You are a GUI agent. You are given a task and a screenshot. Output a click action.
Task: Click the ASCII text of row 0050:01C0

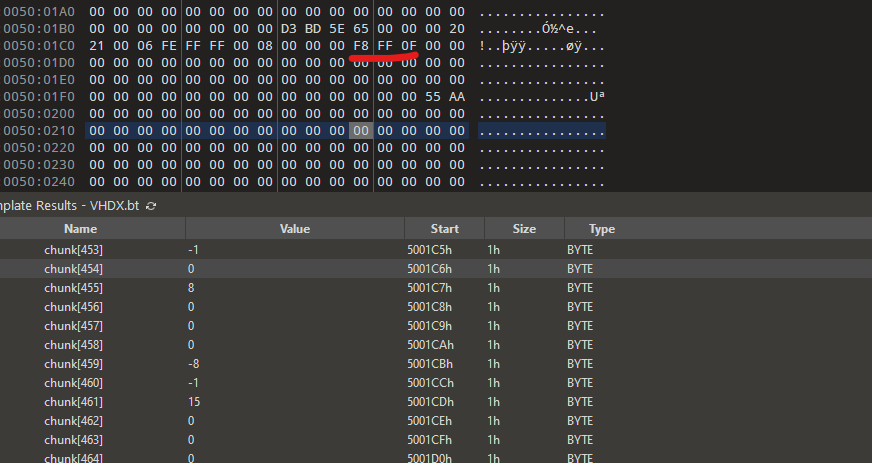541,46
